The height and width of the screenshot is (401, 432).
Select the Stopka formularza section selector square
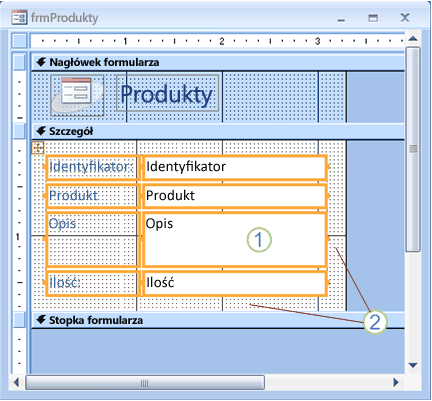[19, 320]
